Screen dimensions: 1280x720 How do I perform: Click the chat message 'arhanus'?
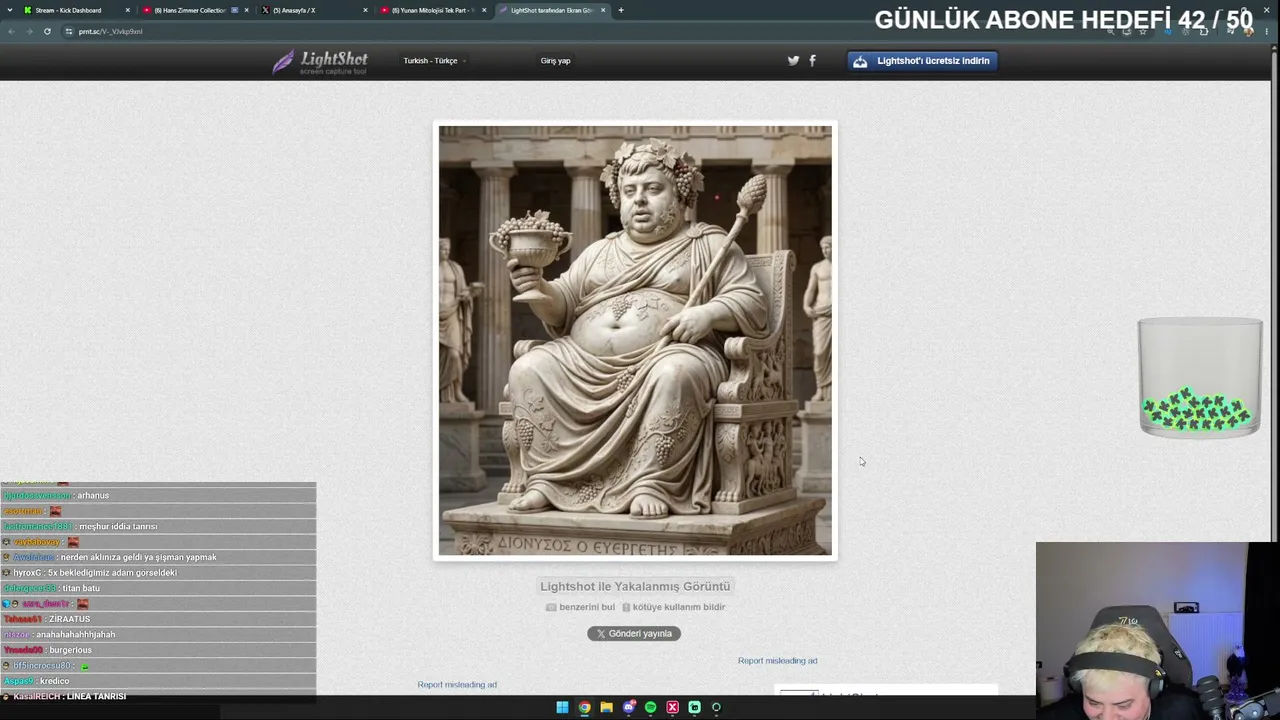(x=93, y=496)
